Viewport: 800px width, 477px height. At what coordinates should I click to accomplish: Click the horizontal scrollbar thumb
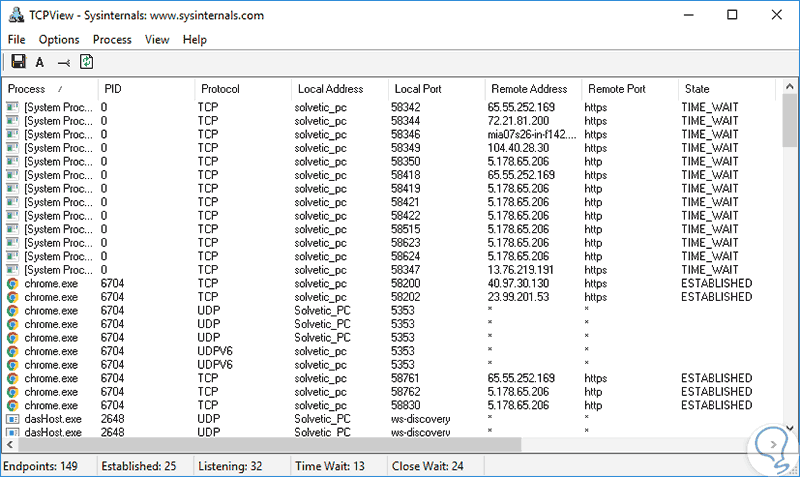tap(270, 445)
